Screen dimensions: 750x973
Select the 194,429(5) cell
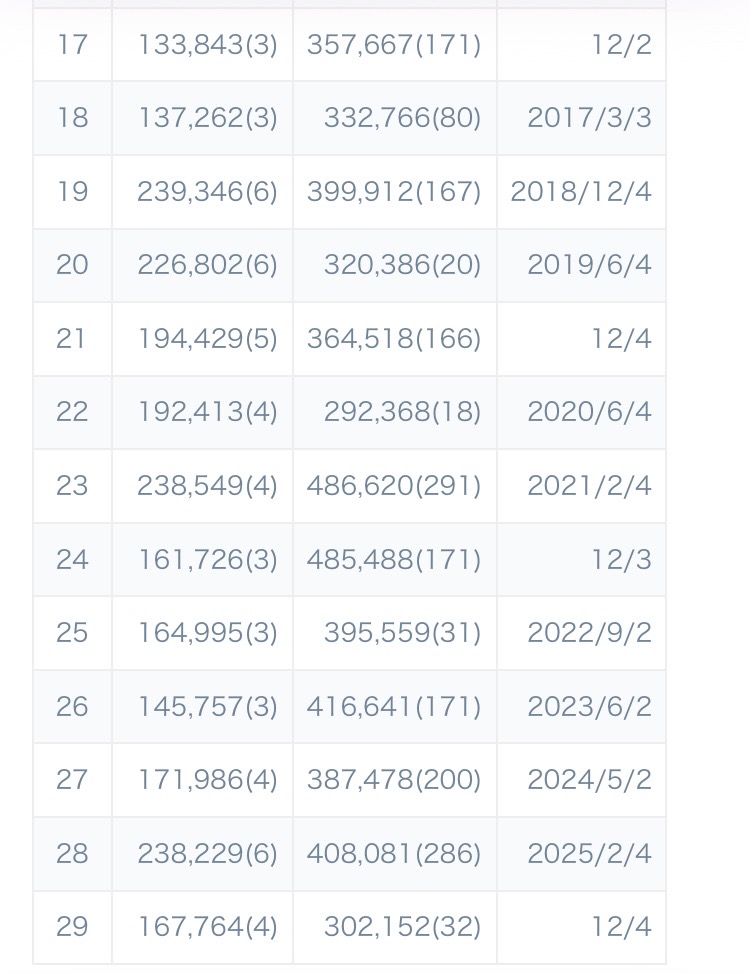tap(207, 339)
